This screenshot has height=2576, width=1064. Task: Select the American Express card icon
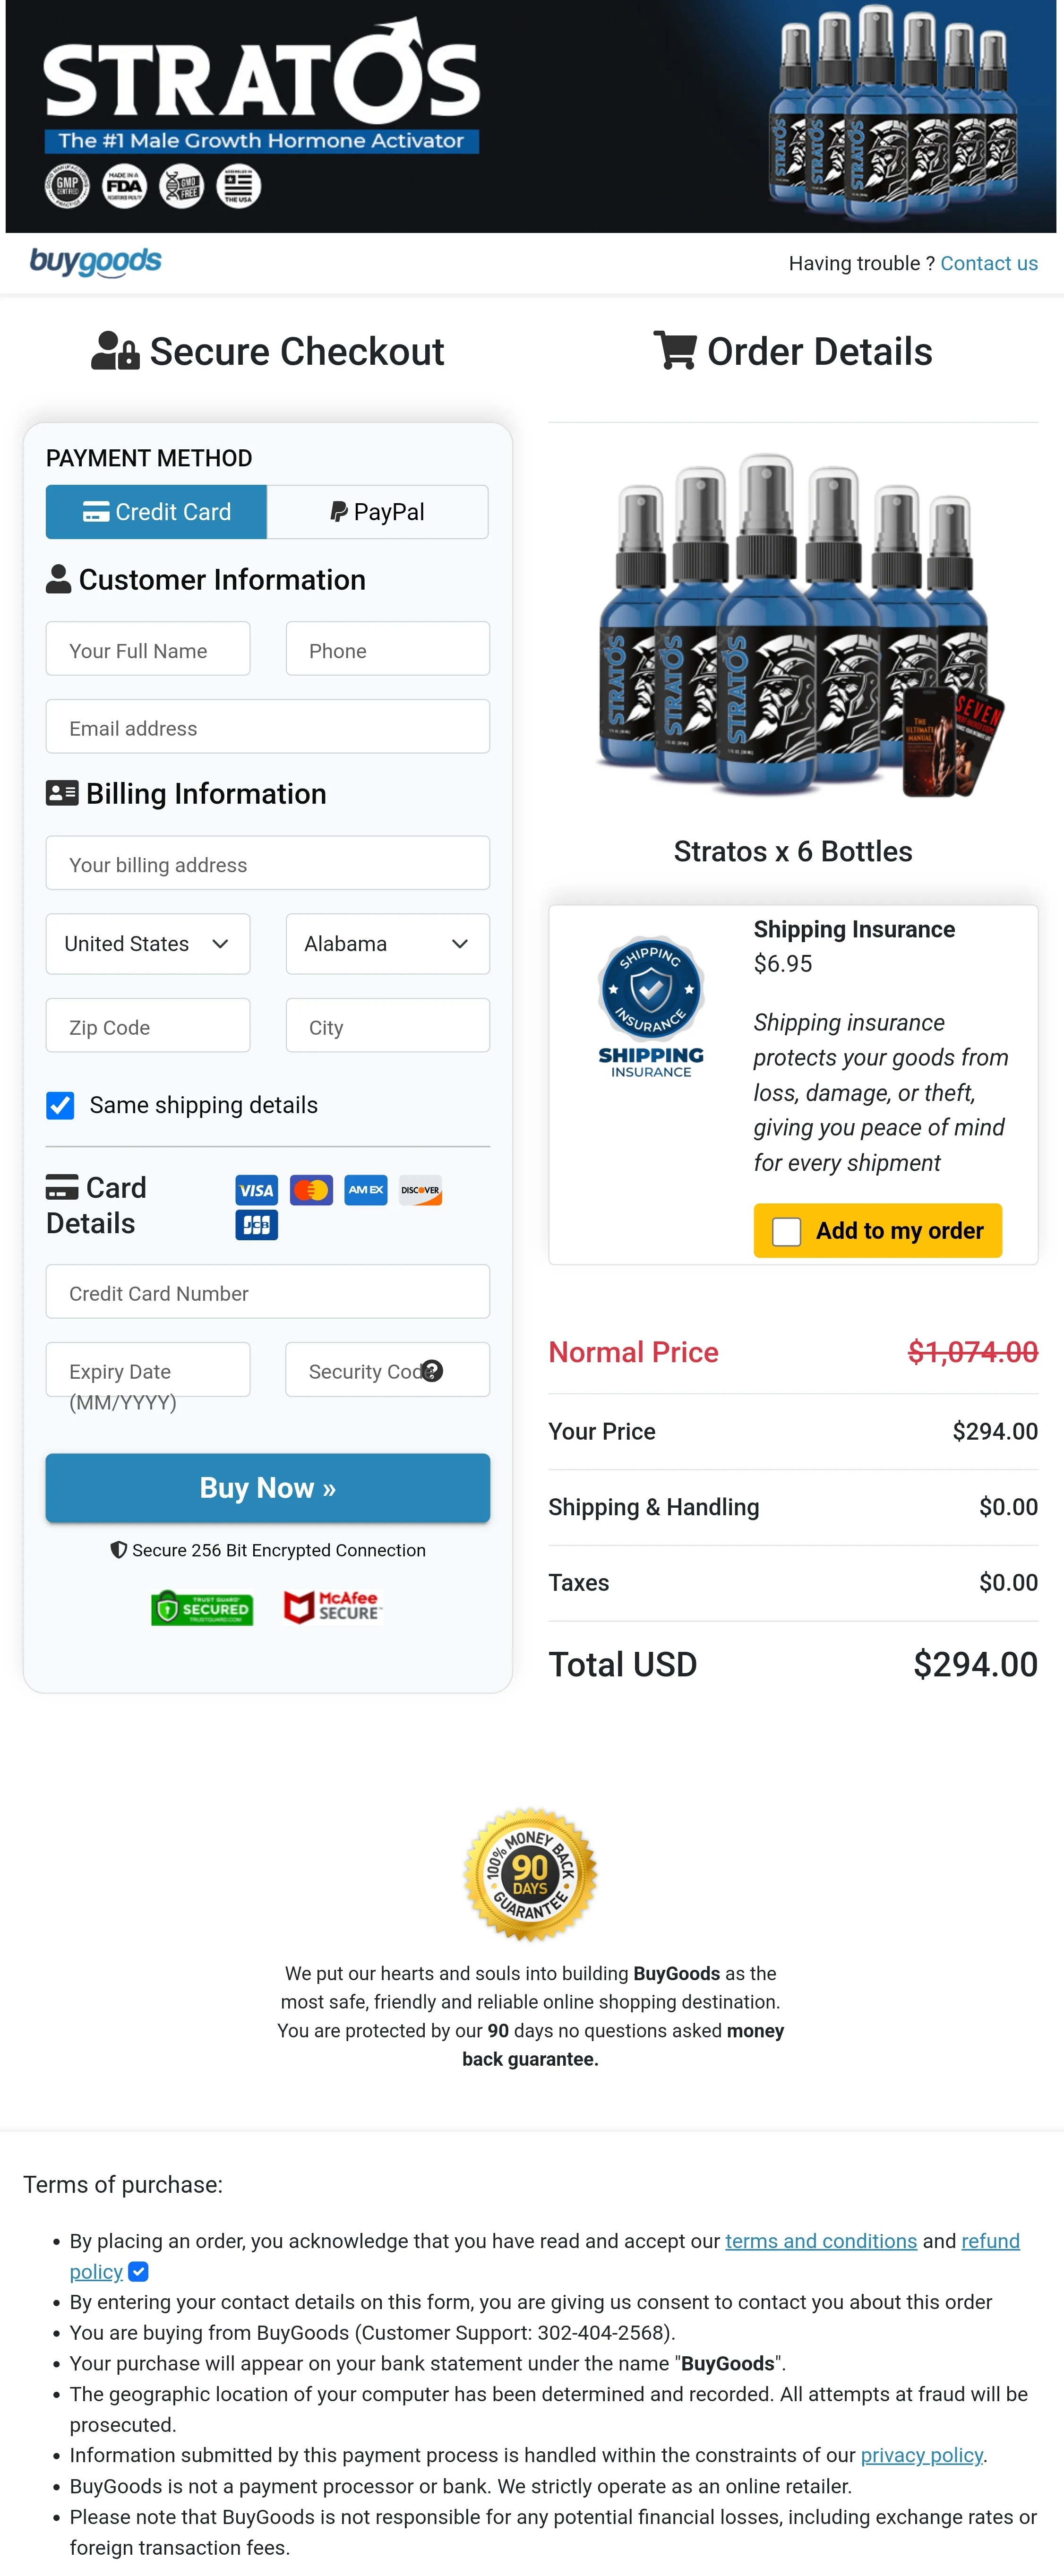pyautogui.click(x=365, y=1190)
